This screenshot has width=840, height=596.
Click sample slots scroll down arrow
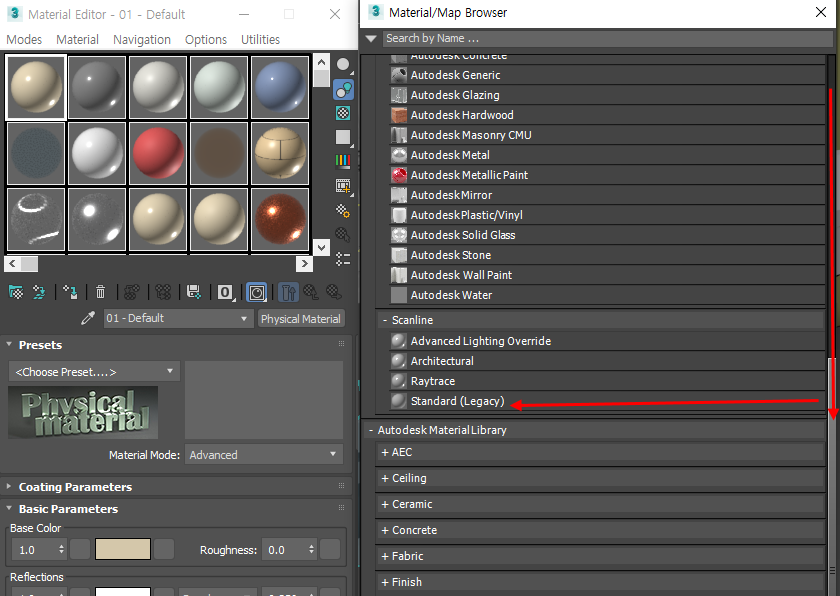pyautogui.click(x=321, y=247)
